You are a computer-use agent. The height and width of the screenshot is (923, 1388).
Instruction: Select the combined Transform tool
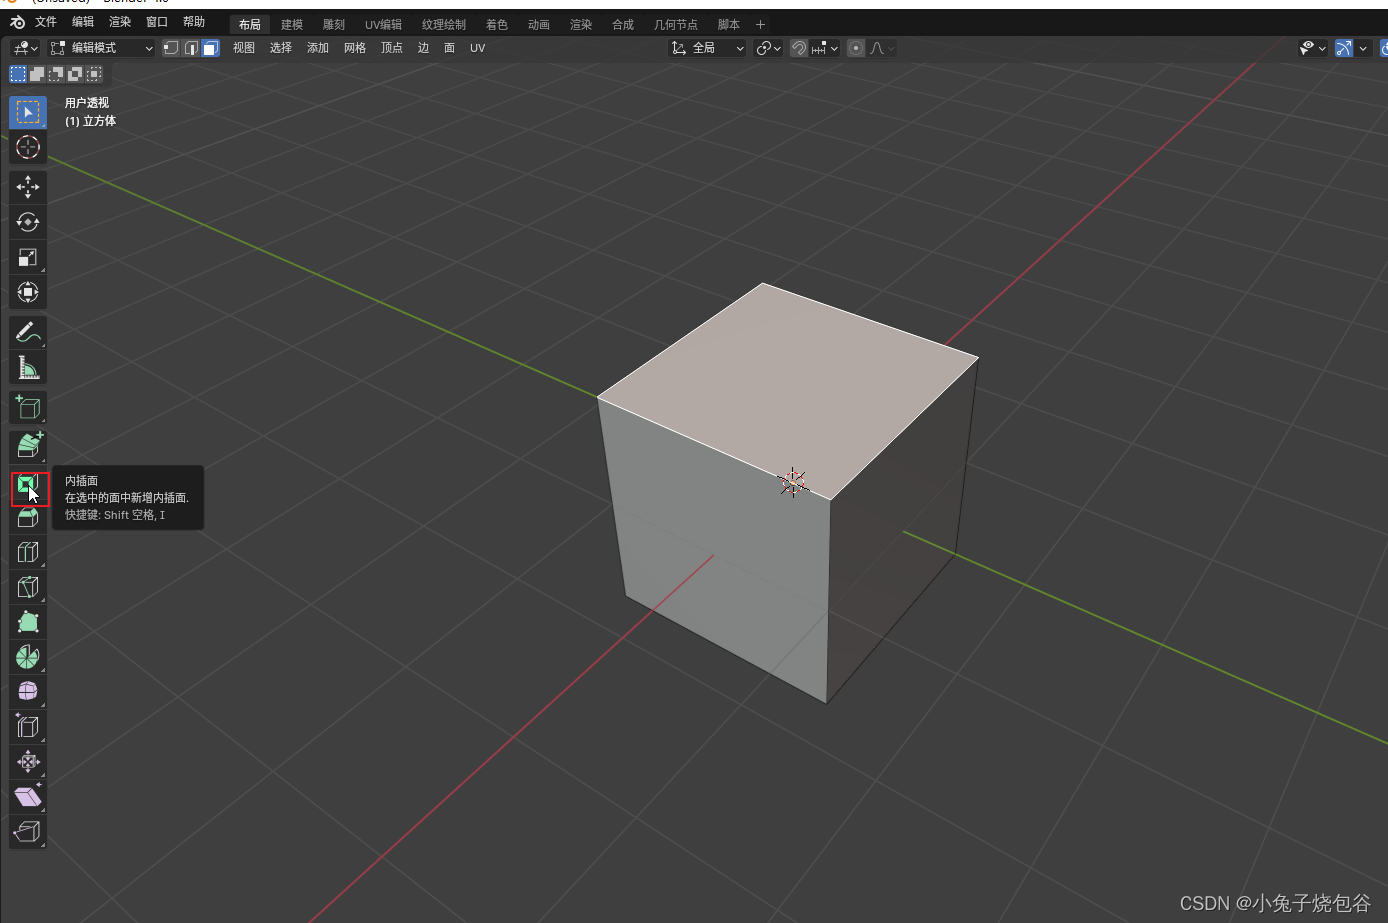click(x=28, y=292)
